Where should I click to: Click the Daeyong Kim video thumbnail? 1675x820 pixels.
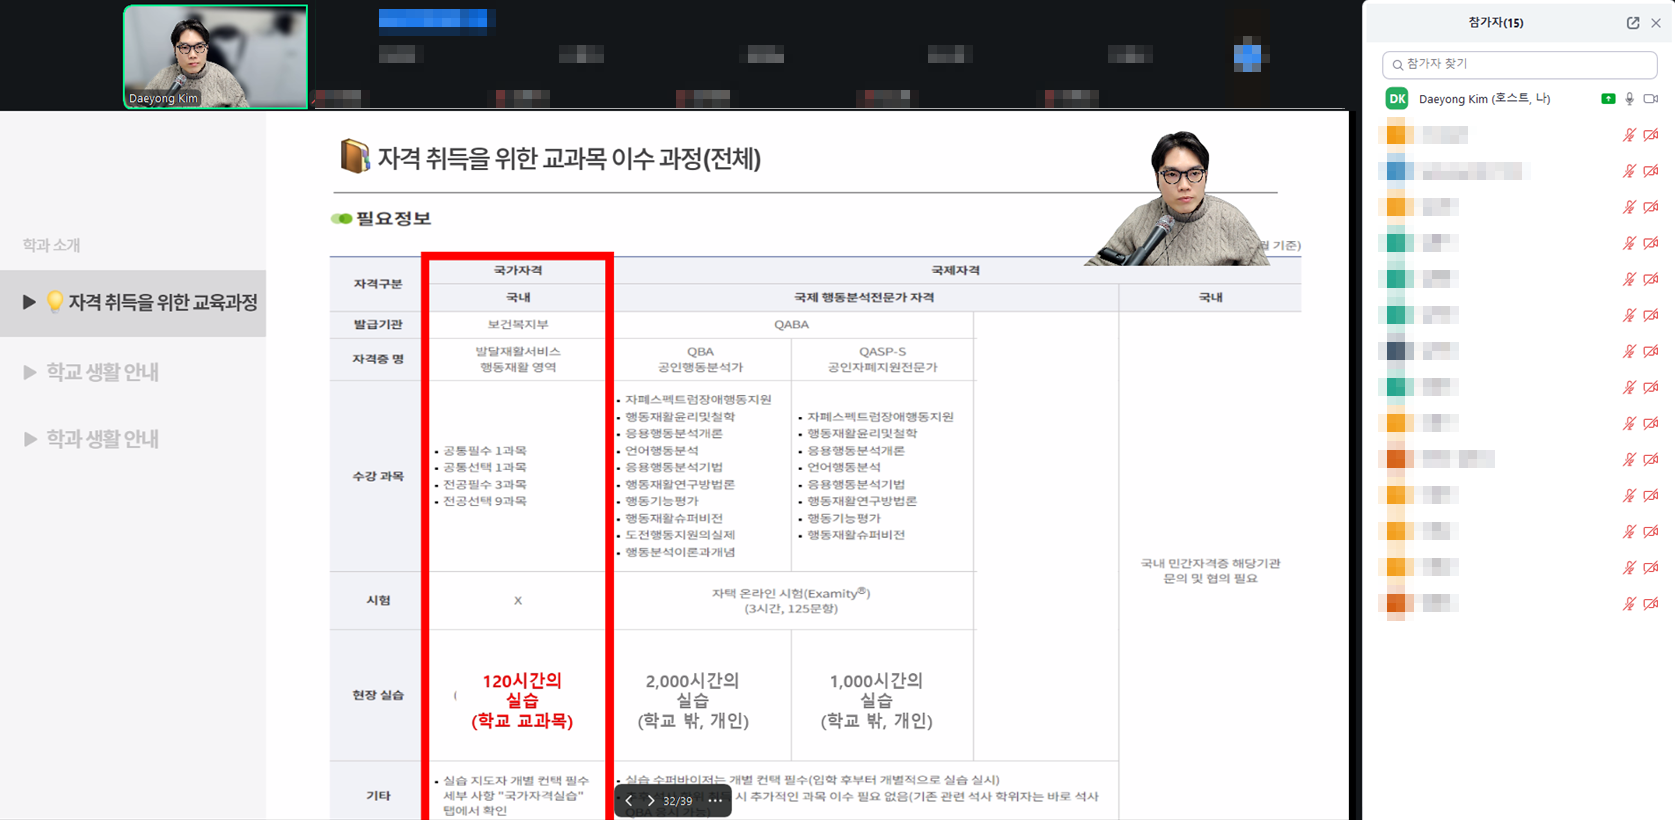pyautogui.click(x=215, y=57)
